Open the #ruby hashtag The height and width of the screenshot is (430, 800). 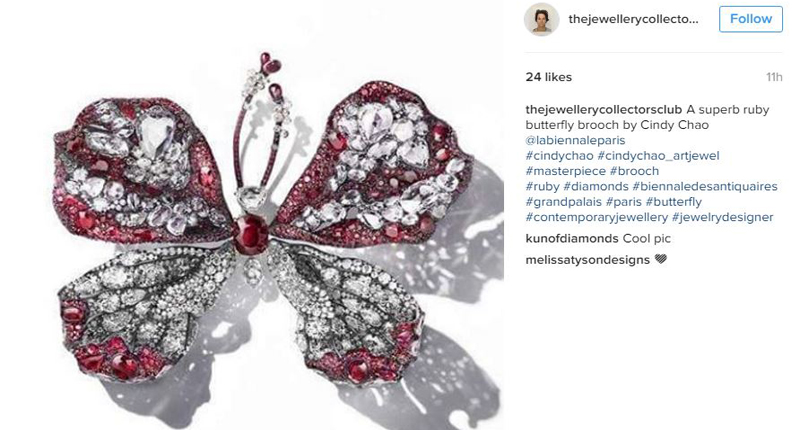pos(542,186)
